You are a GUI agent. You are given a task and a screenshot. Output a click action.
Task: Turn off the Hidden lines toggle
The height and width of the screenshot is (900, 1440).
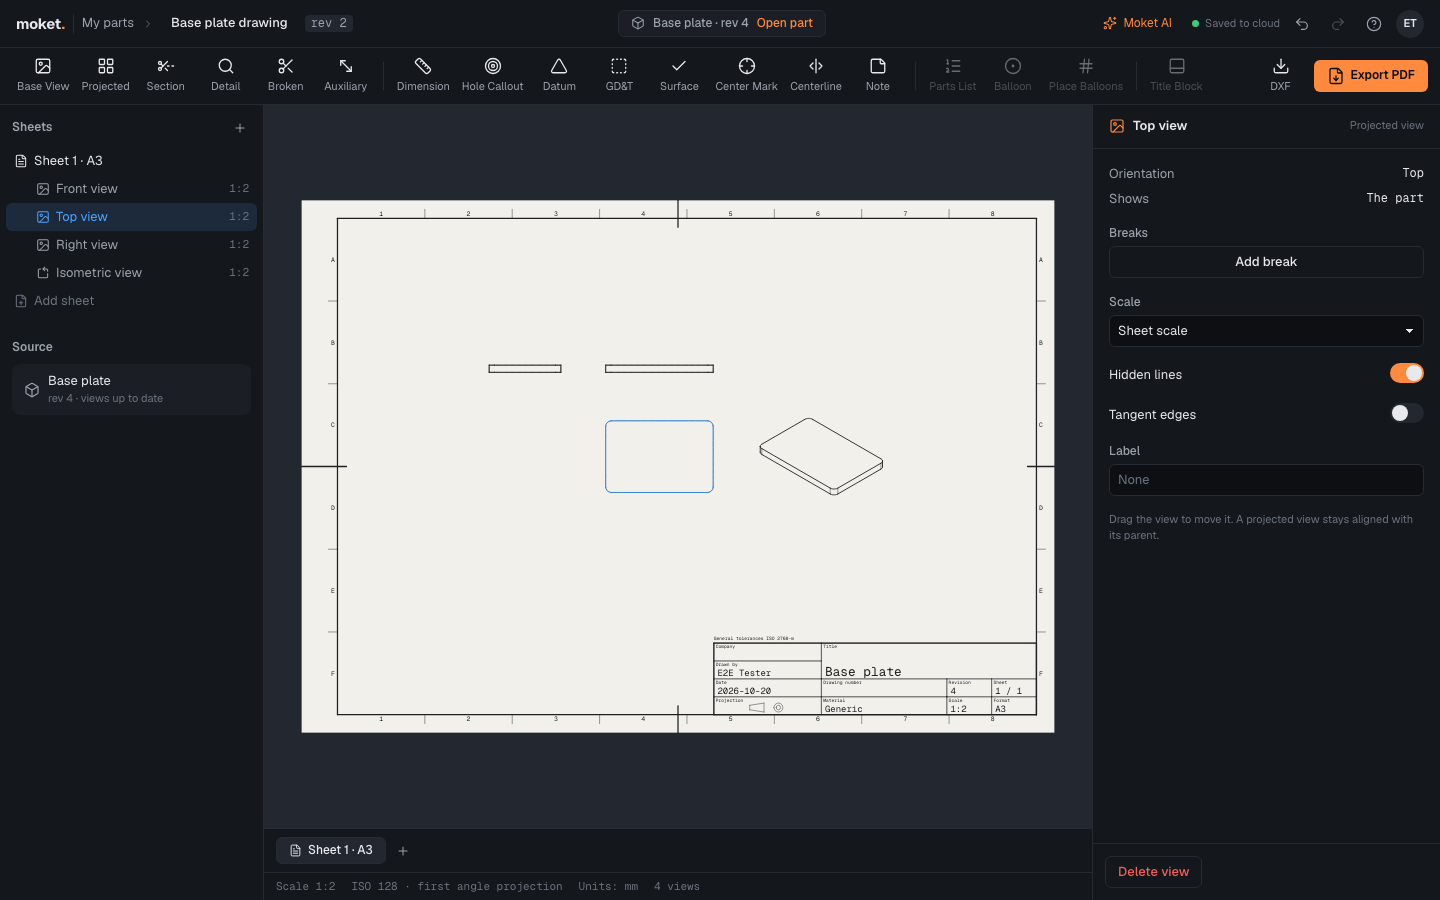(1406, 373)
